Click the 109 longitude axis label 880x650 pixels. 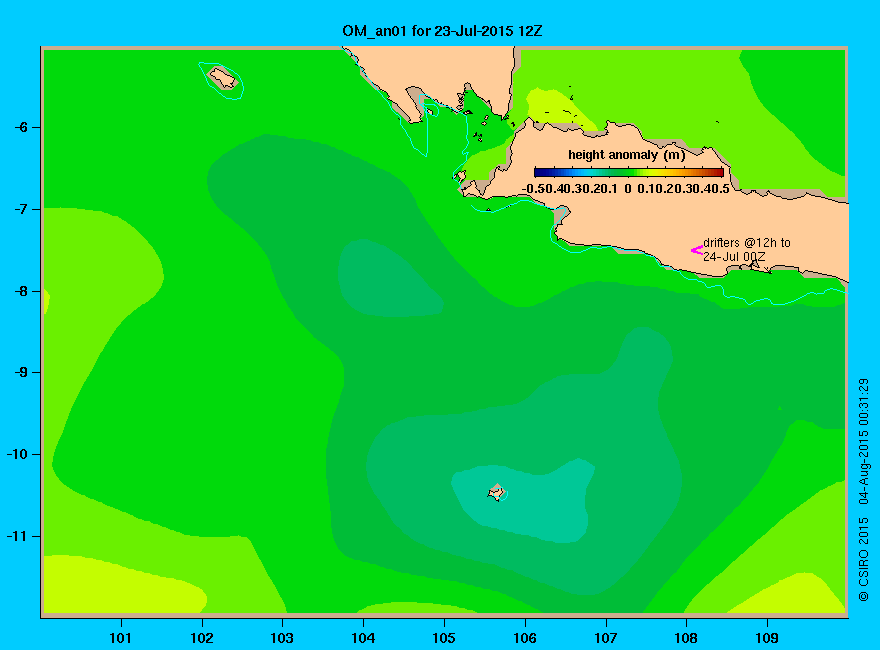[767, 638]
